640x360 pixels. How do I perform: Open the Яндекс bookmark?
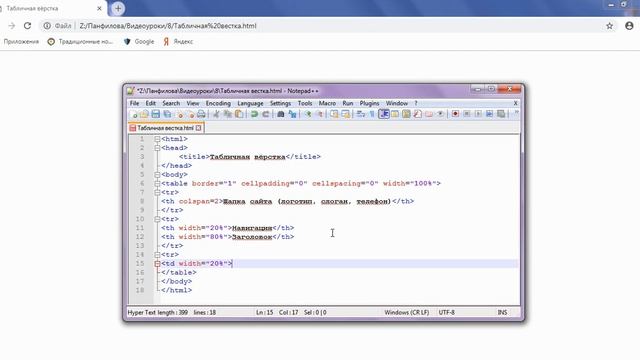pos(178,42)
